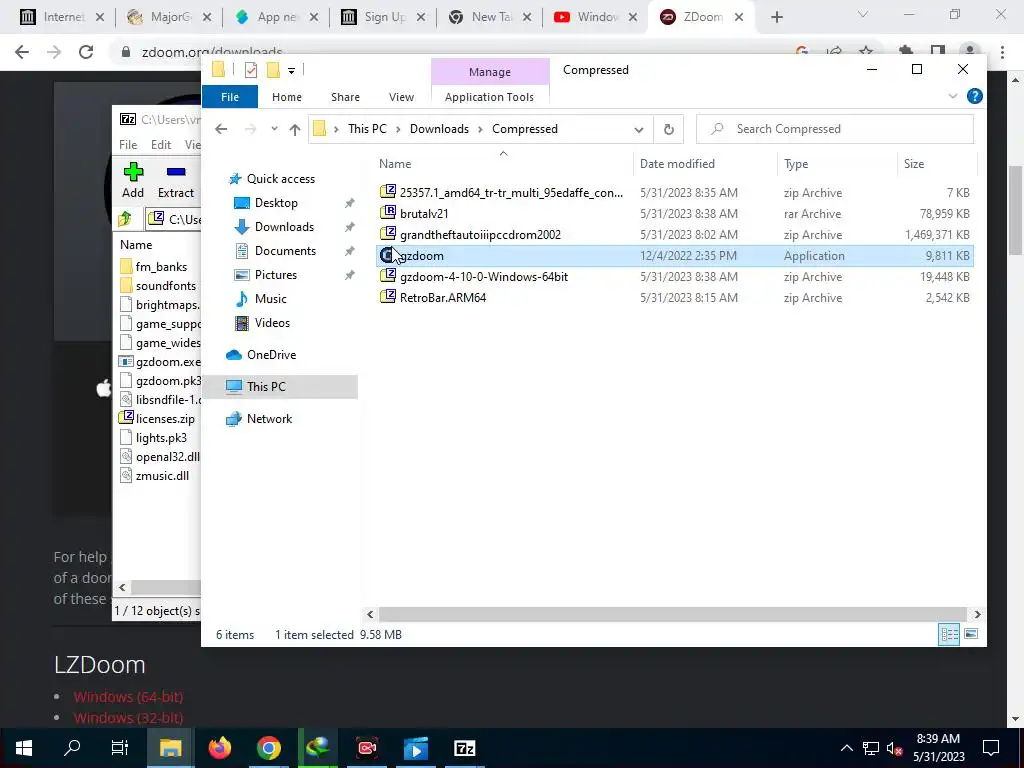Select Desktop in Quick access
This screenshot has width=1024, height=768.
276,203
